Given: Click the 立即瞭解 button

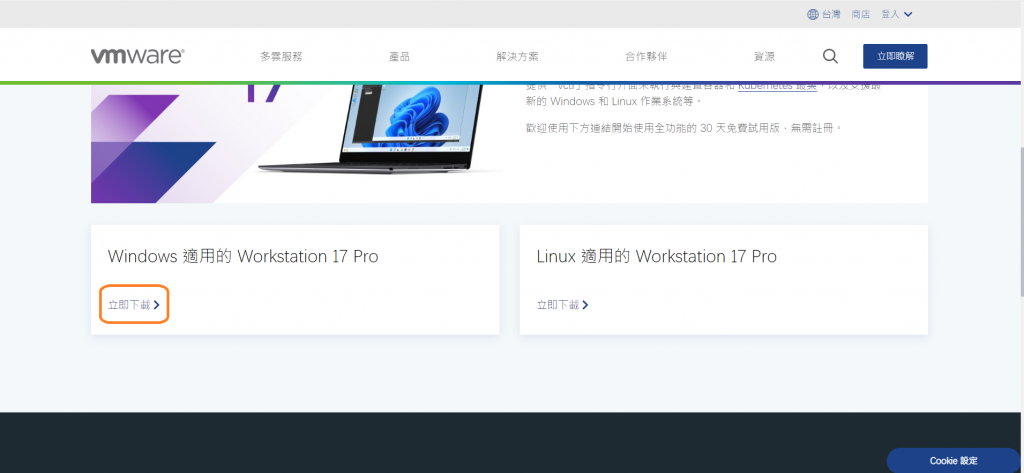Looking at the screenshot, I should [x=895, y=56].
